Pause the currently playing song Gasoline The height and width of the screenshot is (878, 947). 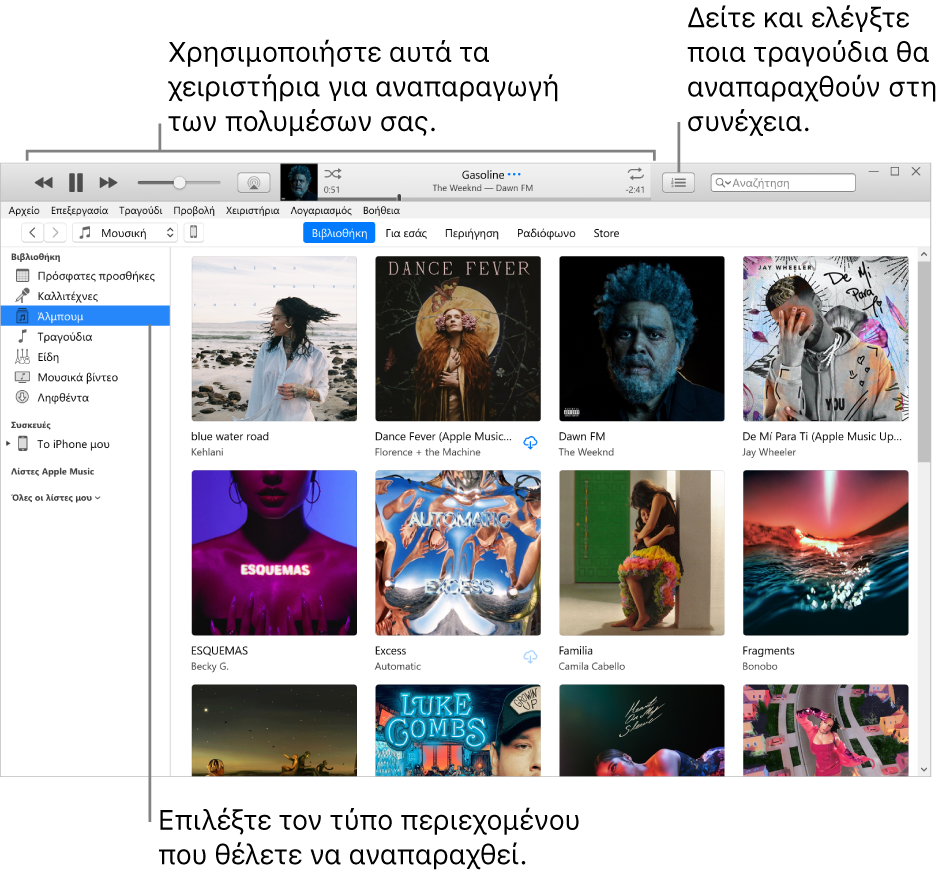(x=76, y=182)
